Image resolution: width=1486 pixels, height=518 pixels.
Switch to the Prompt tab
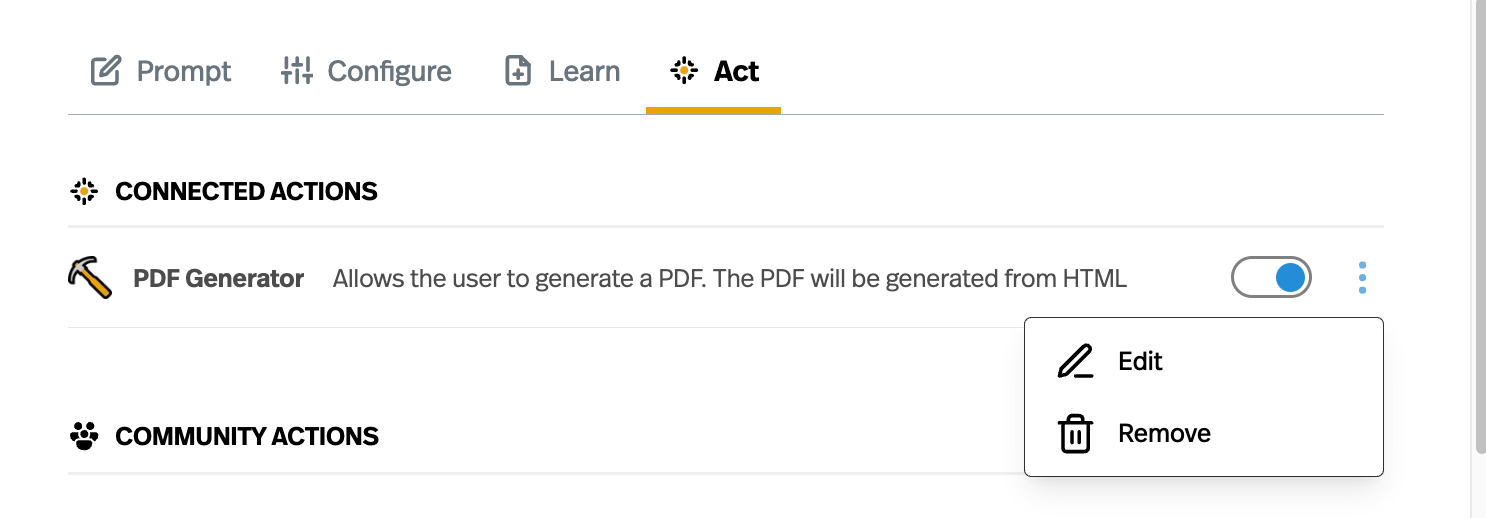pyautogui.click(x=183, y=71)
